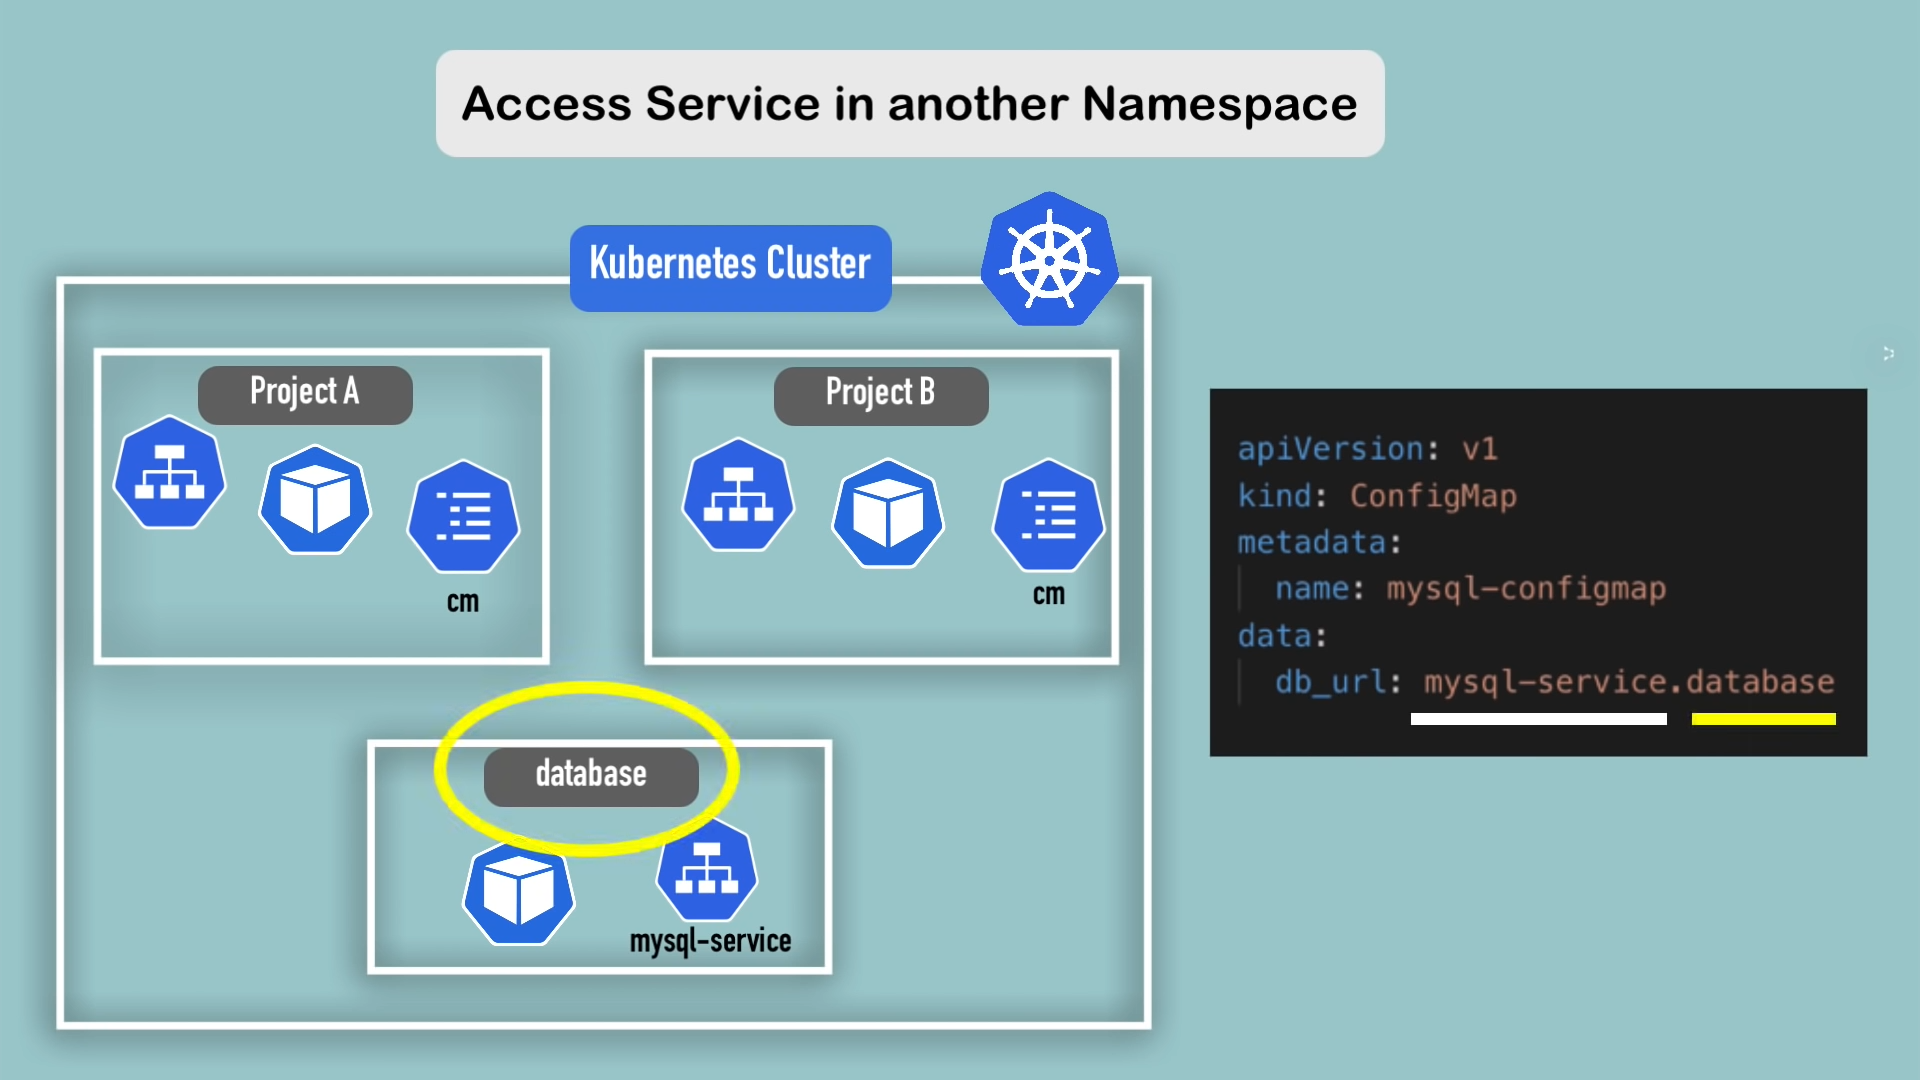Click the Project B namespace label
1920x1080 pixels.
[881, 395]
